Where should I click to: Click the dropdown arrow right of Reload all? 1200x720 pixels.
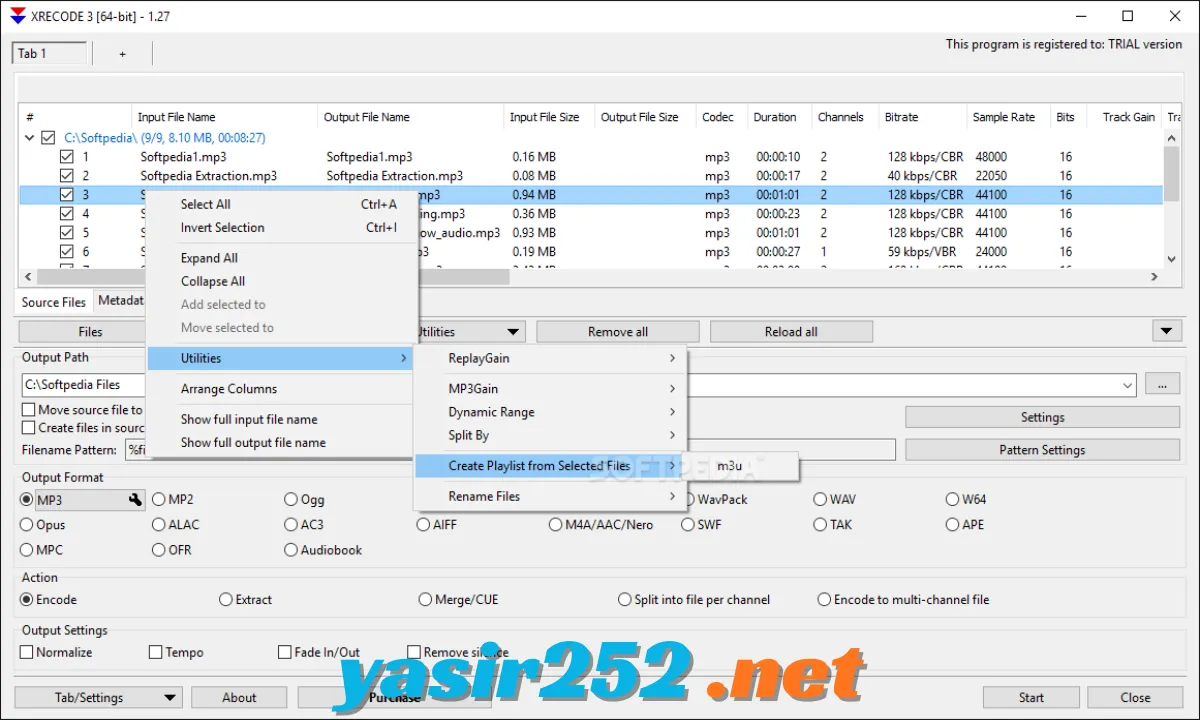pos(1167,331)
